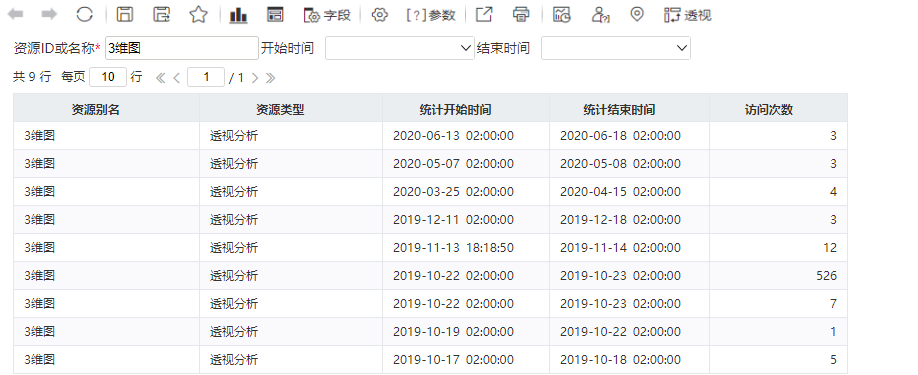Viewport: 918px width, 375px height.
Task: Click the 统计开始时间 column header
Action: tap(455, 109)
